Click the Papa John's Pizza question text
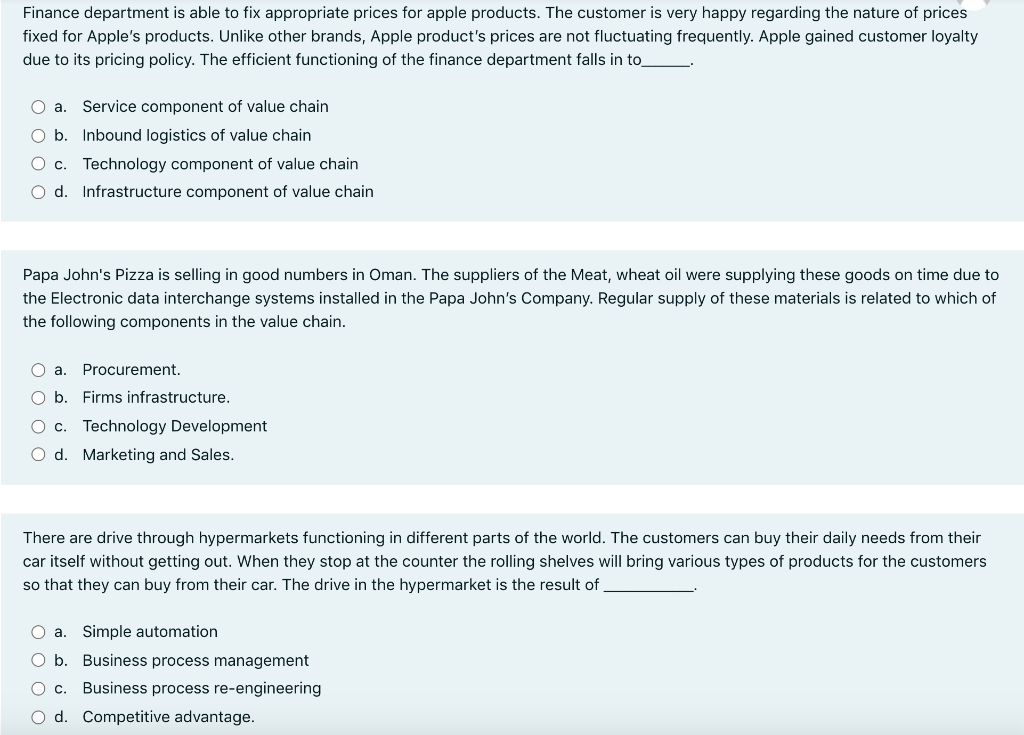The height and width of the screenshot is (735, 1024). pyautogui.click(x=511, y=298)
